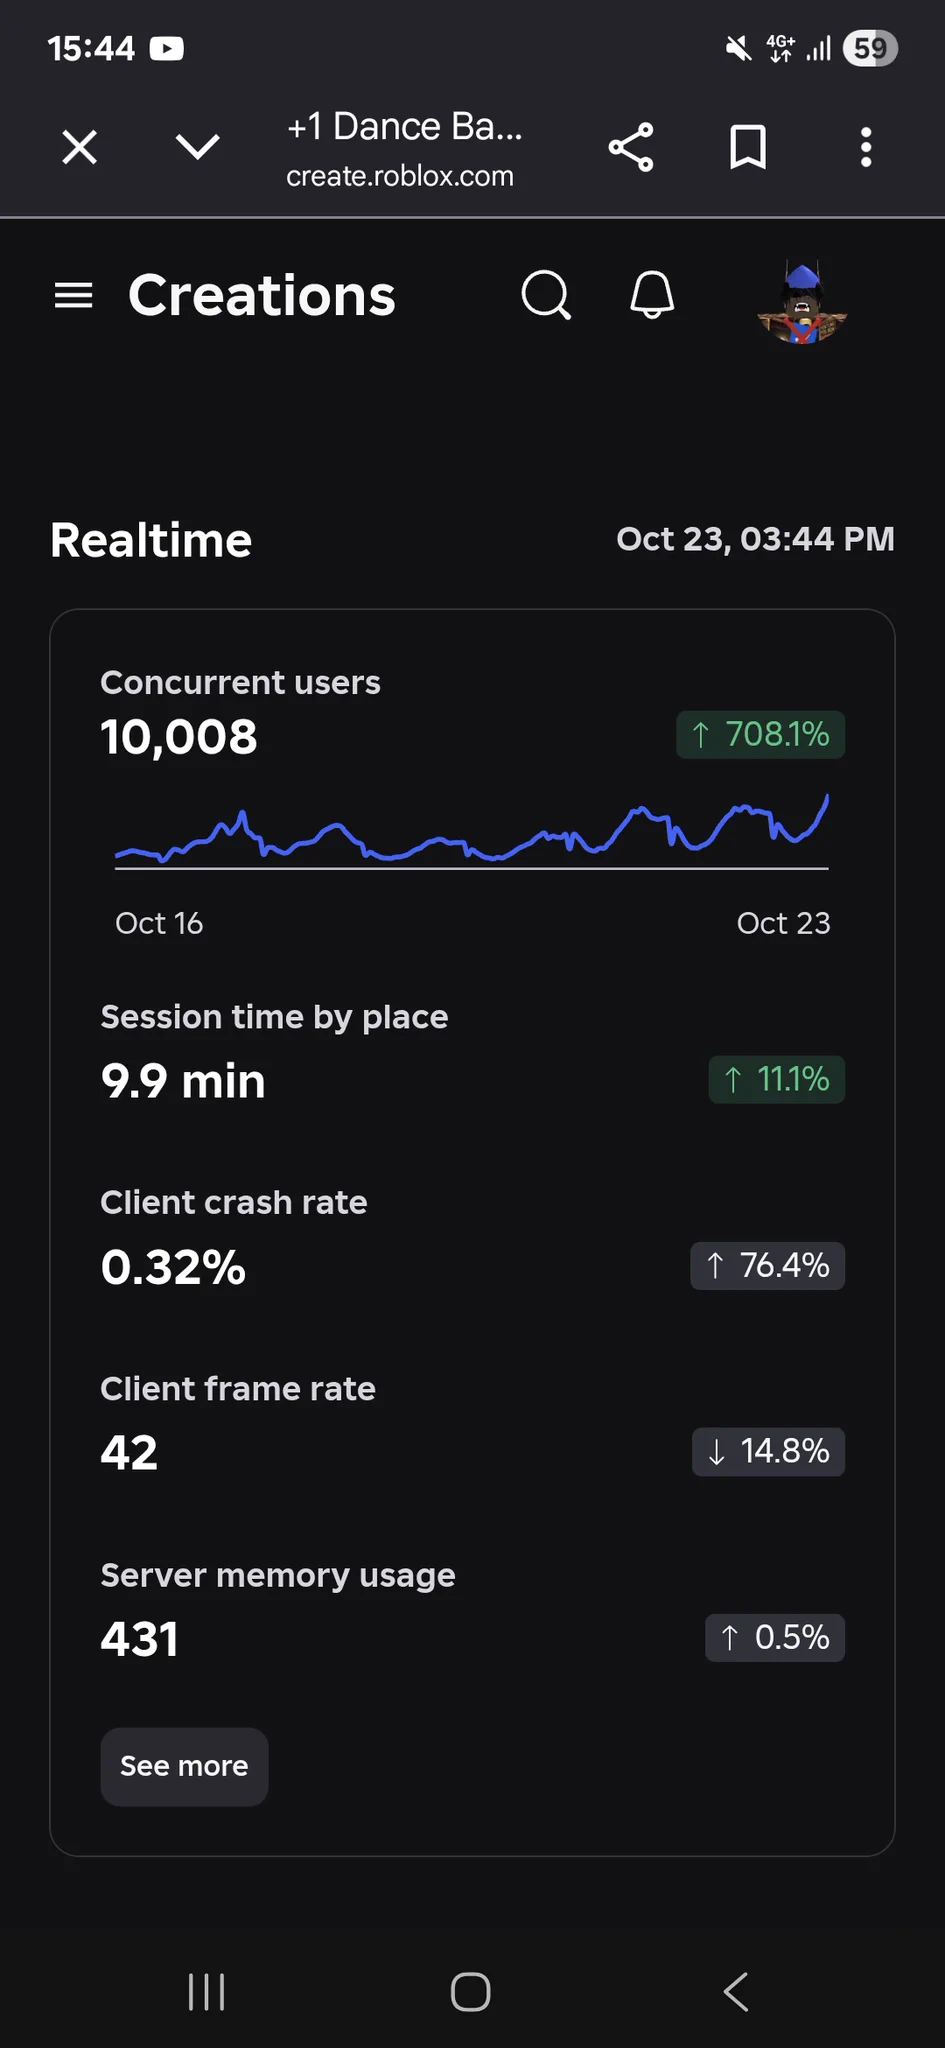Tap the muted sound status icon
The image size is (945, 2048).
(738, 48)
